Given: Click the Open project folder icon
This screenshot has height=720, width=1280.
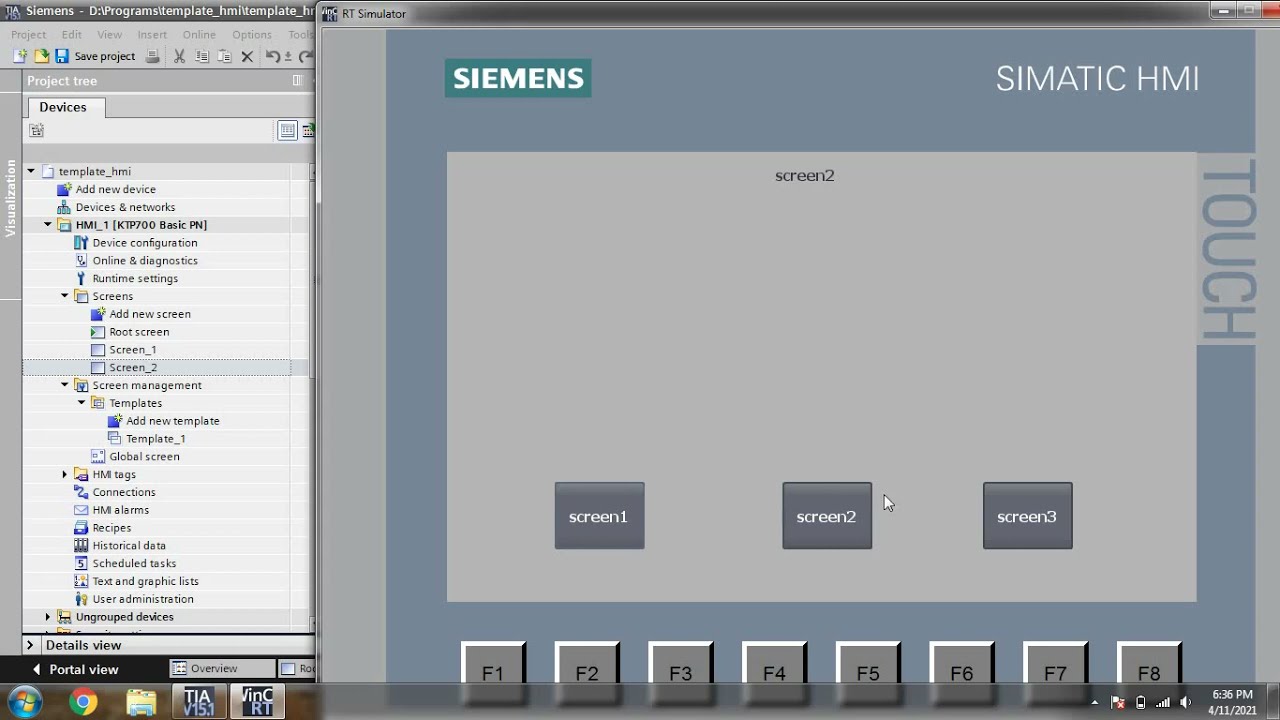Looking at the screenshot, I should coord(42,56).
